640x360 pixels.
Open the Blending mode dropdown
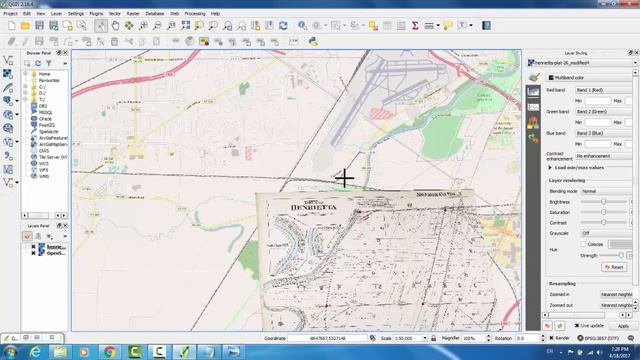606,191
